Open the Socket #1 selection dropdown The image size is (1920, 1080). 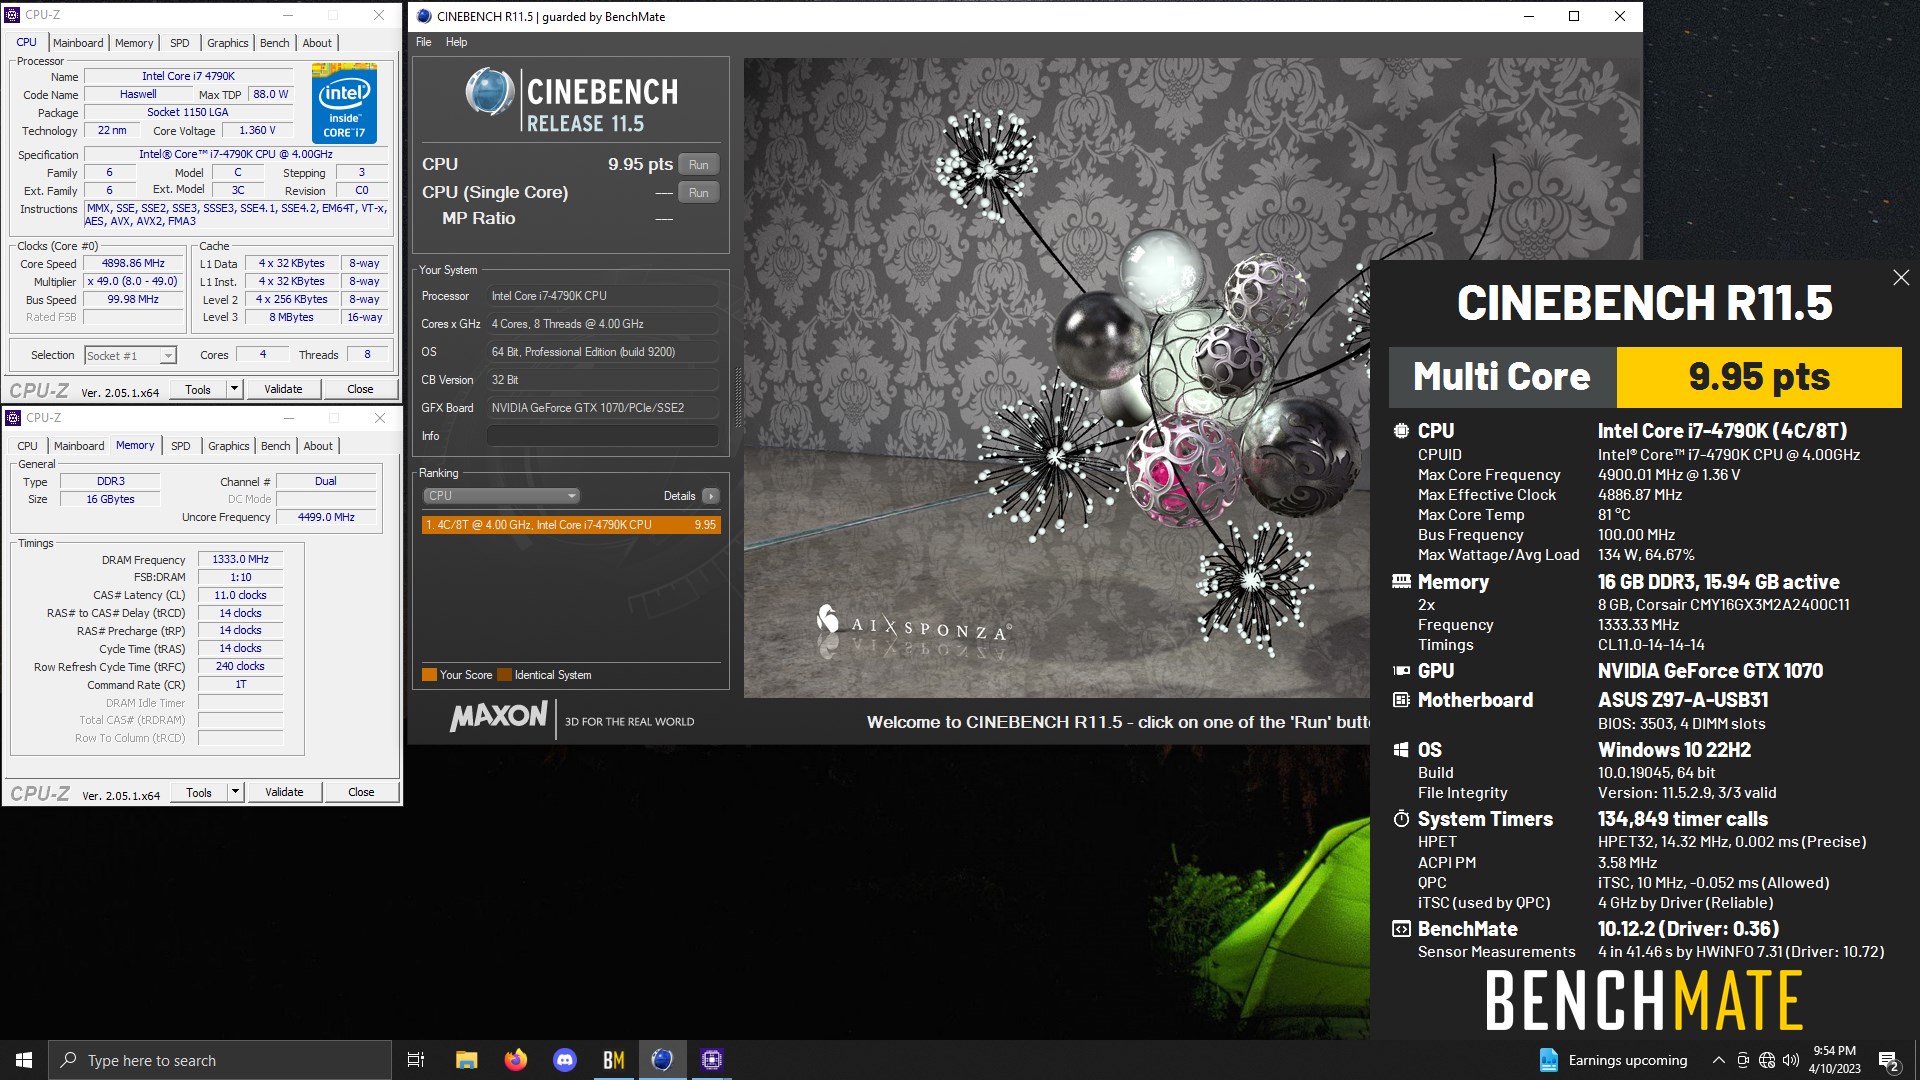click(130, 356)
